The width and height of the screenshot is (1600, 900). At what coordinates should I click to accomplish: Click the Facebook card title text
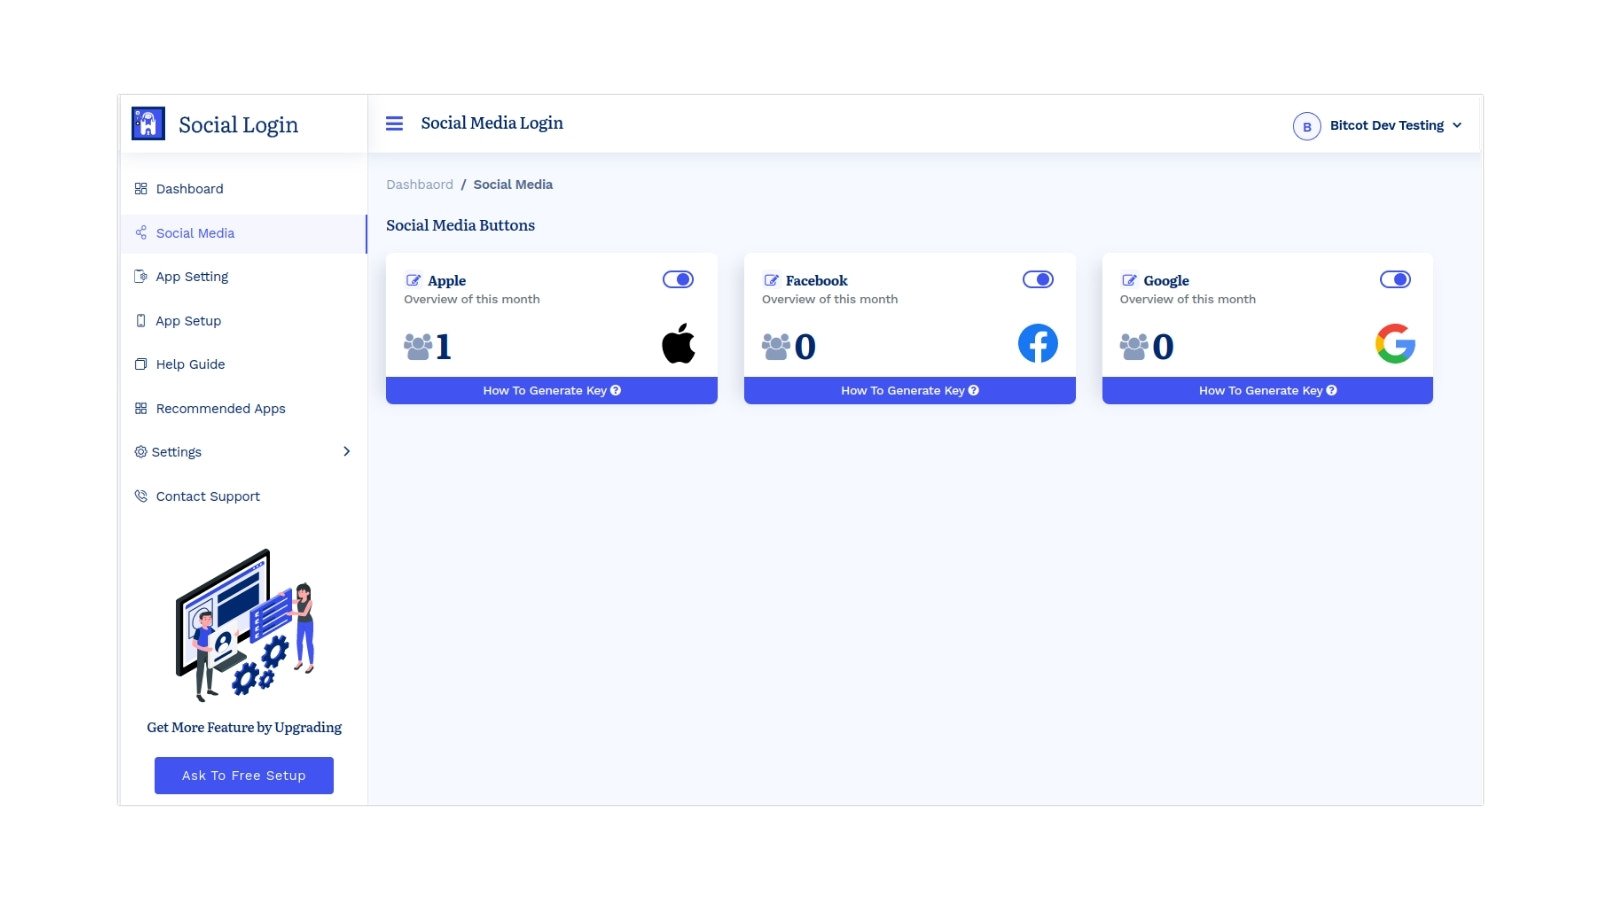(x=817, y=281)
